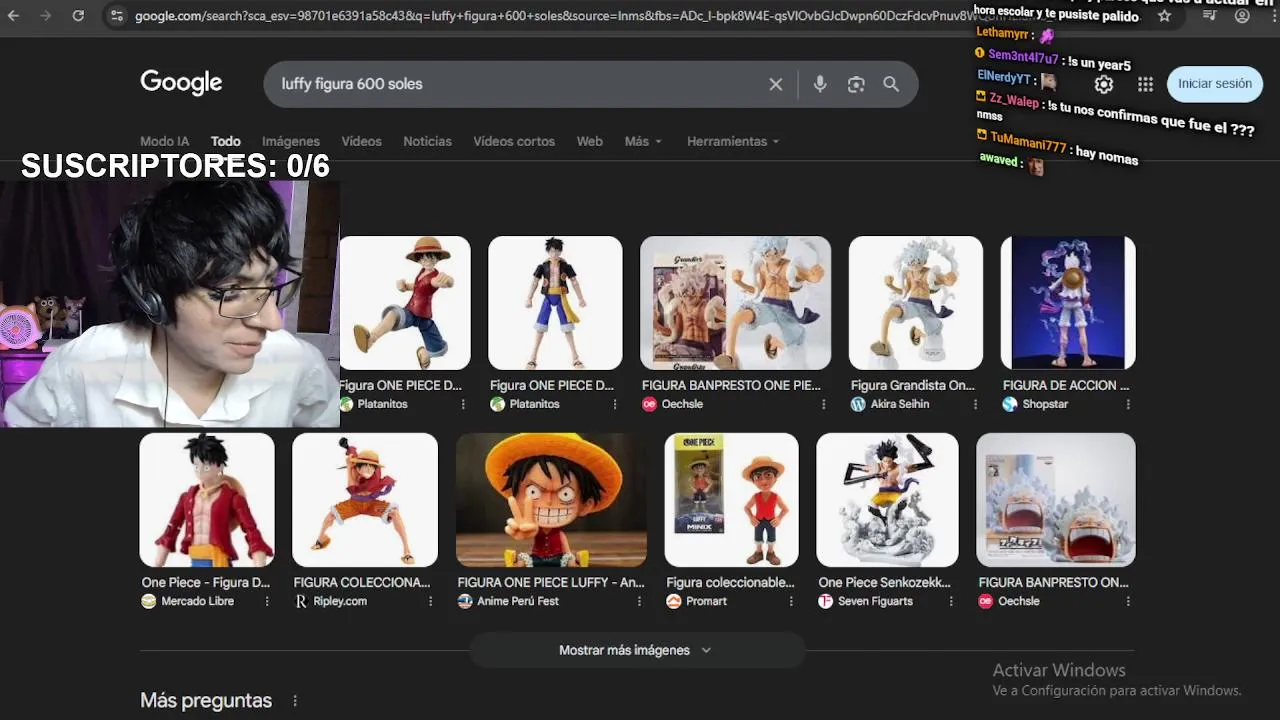Open FIGURA COLECCIONA... Ripley link
The image size is (1280, 720).
click(x=362, y=582)
